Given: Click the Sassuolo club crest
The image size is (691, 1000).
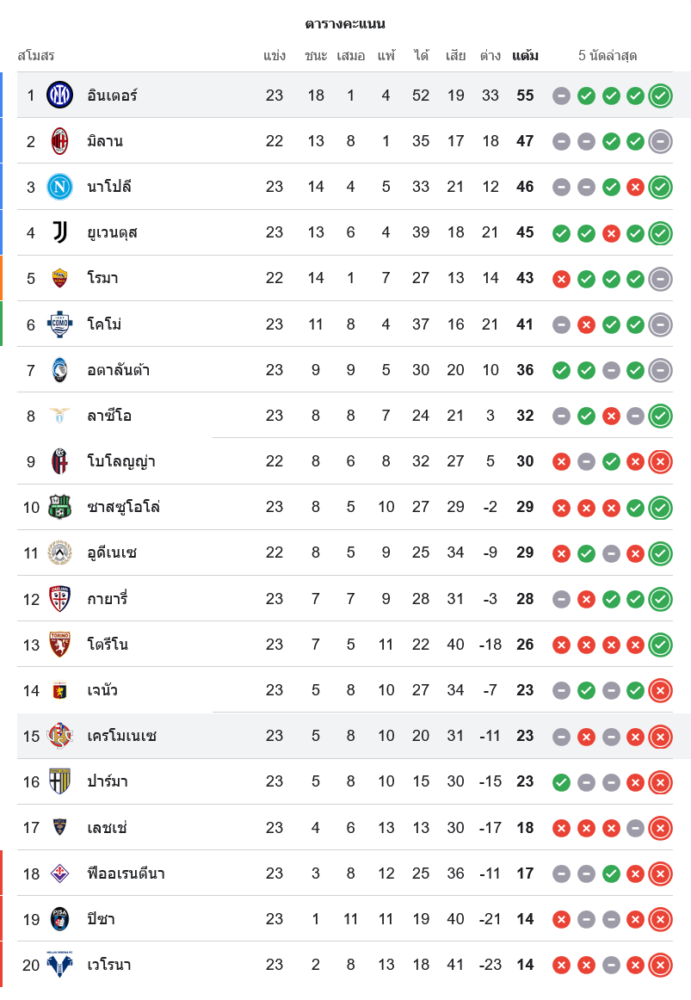Looking at the screenshot, I should tap(60, 507).
